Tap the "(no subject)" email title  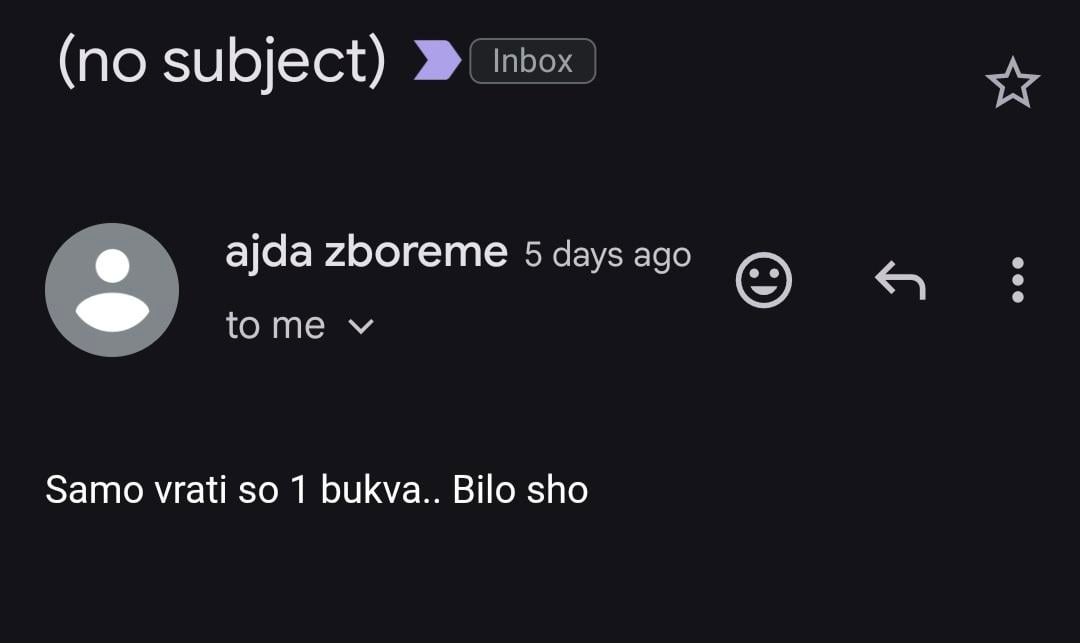click(x=222, y=61)
